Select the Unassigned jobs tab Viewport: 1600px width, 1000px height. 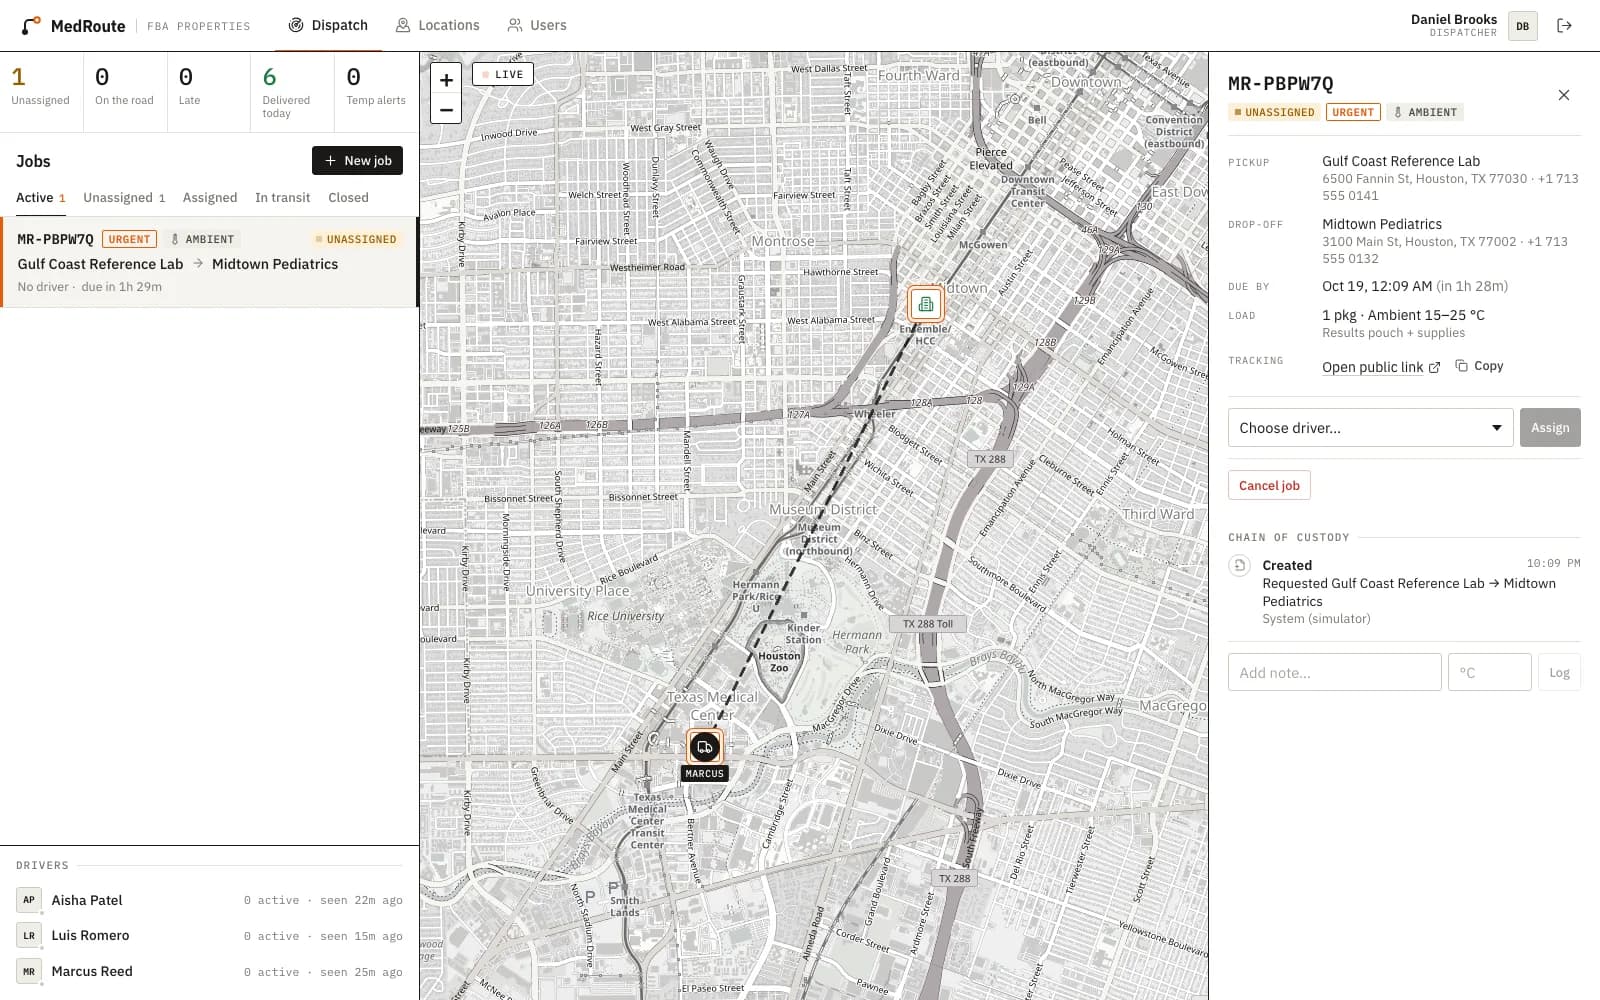point(124,198)
